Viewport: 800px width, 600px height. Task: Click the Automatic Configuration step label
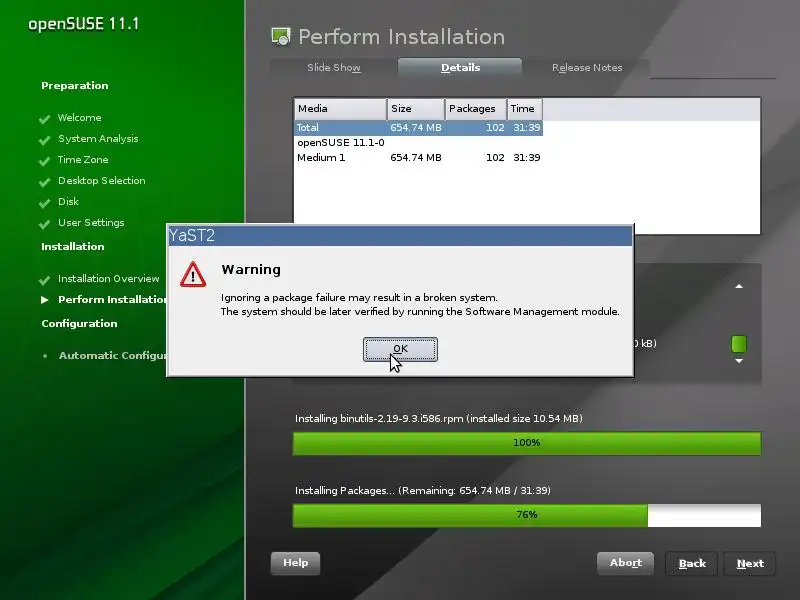[113, 356]
